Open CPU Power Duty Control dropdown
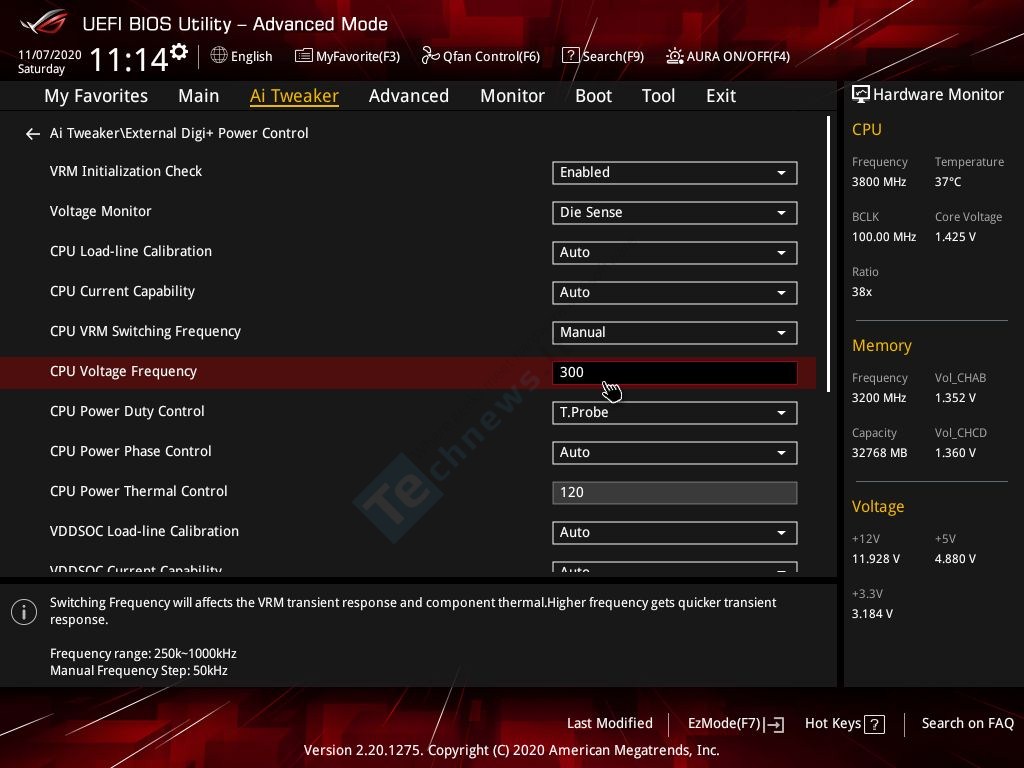The height and width of the screenshot is (768, 1024). 675,413
